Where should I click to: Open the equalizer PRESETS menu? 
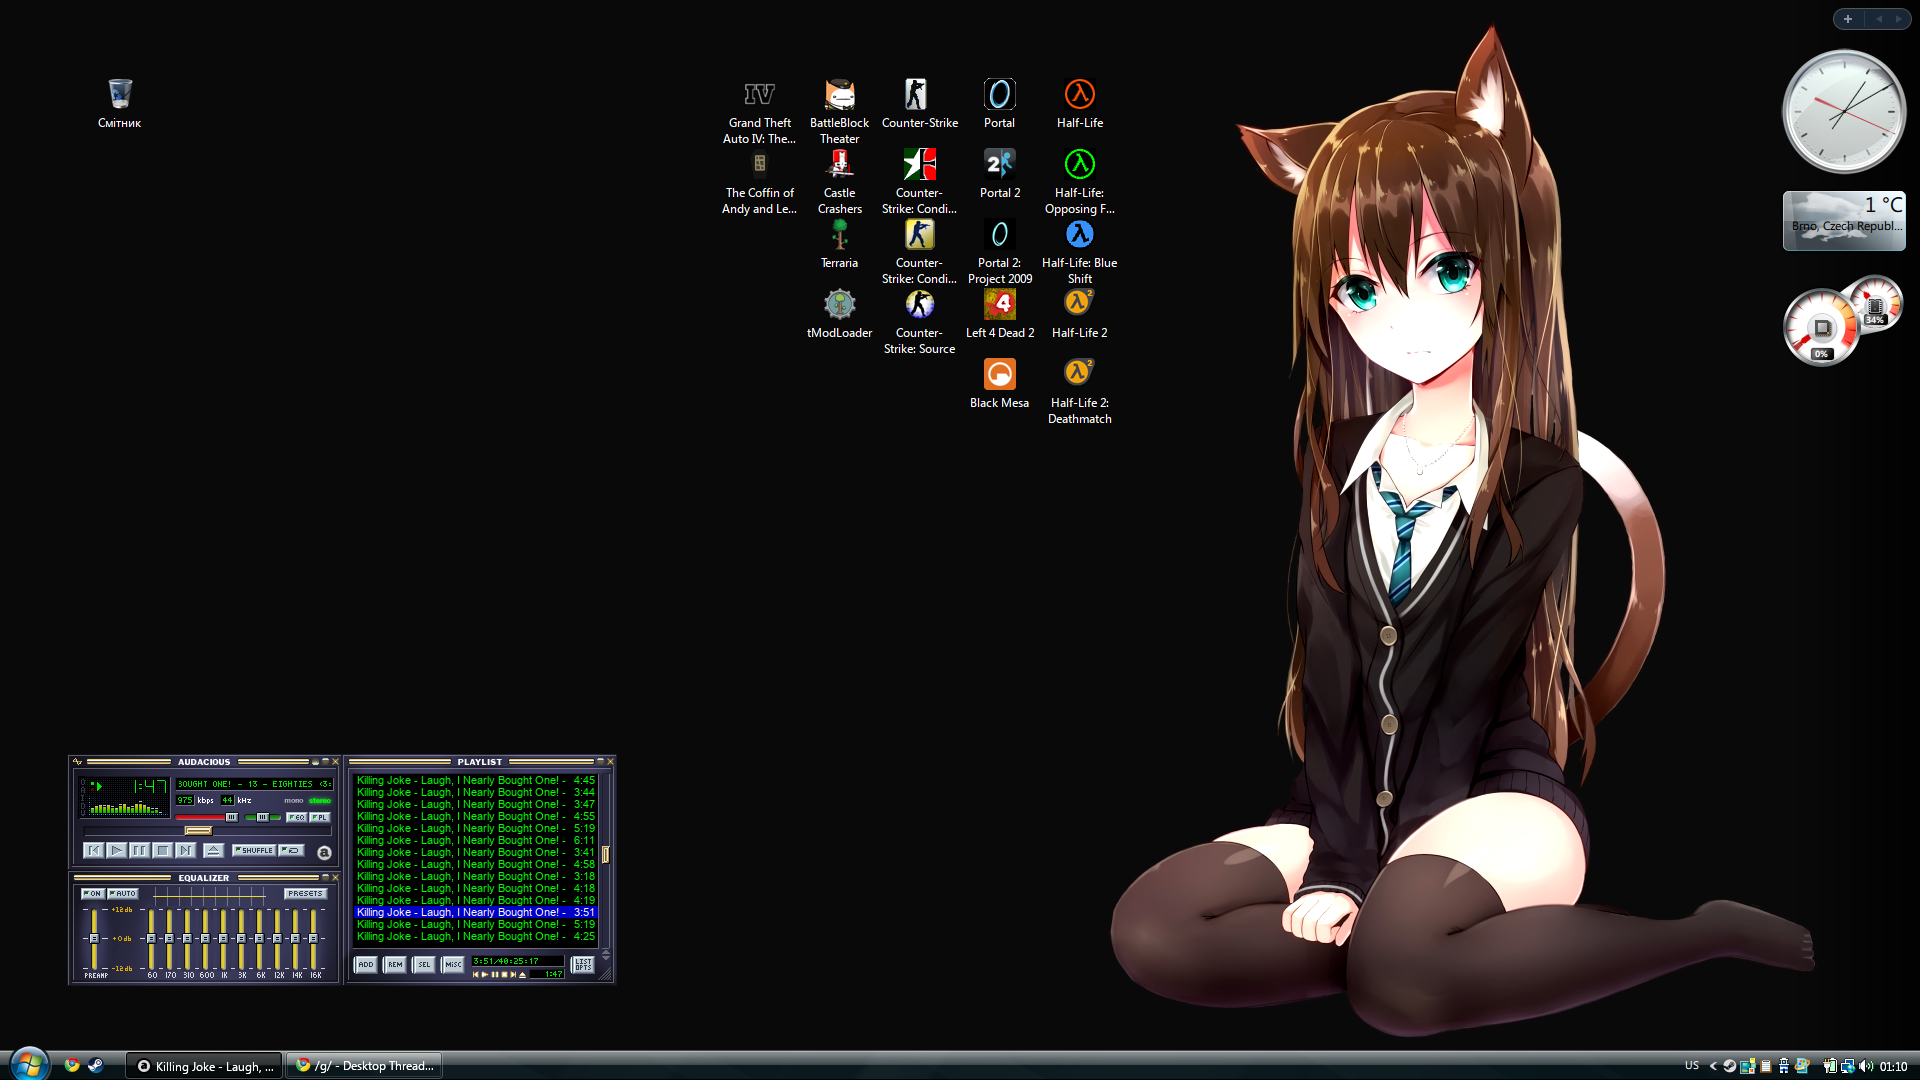tap(305, 893)
